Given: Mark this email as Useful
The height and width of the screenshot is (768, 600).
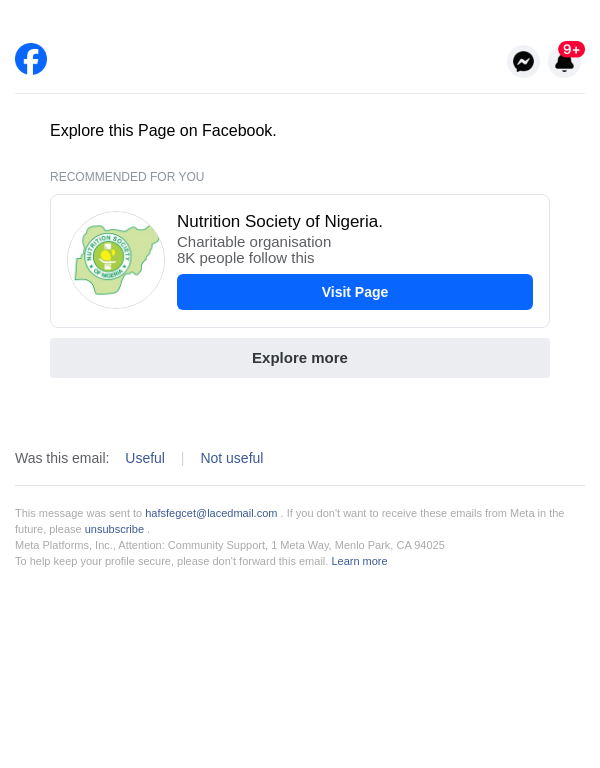Looking at the screenshot, I should 145,458.
